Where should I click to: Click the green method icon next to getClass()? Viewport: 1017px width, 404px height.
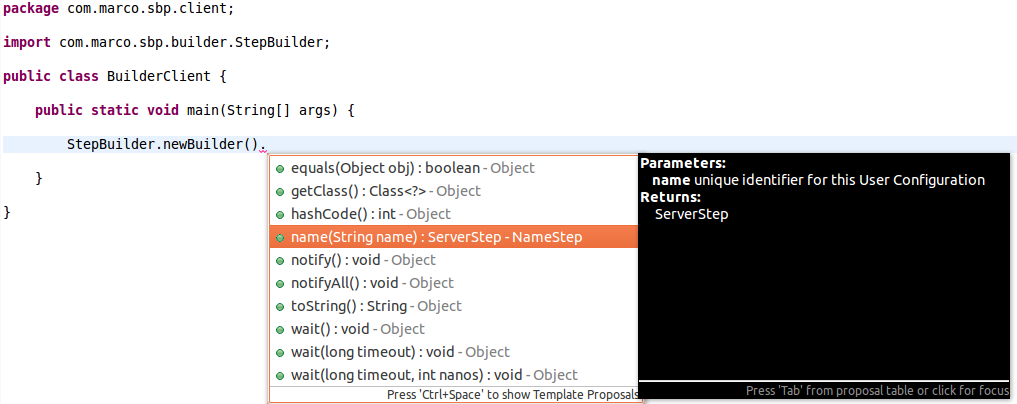coord(280,192)
